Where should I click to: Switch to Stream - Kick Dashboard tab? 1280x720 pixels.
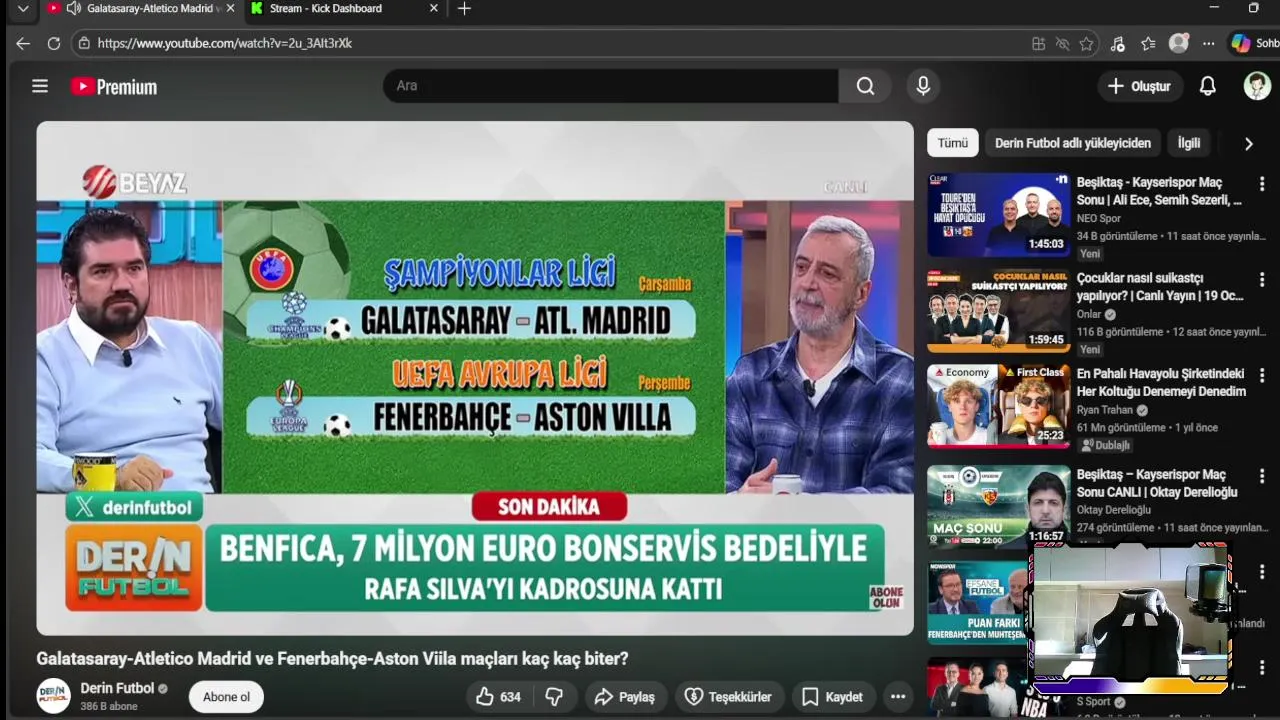326,8
